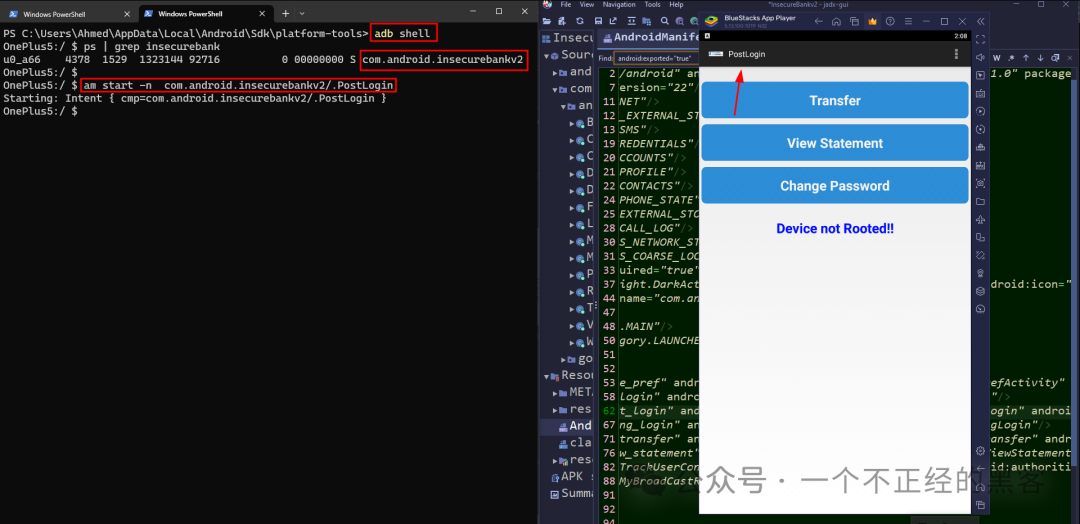This screenshot has height=524, width=1080.
Task: Open BlueStacks settings gear in sidebar
Action: point(981,451)
